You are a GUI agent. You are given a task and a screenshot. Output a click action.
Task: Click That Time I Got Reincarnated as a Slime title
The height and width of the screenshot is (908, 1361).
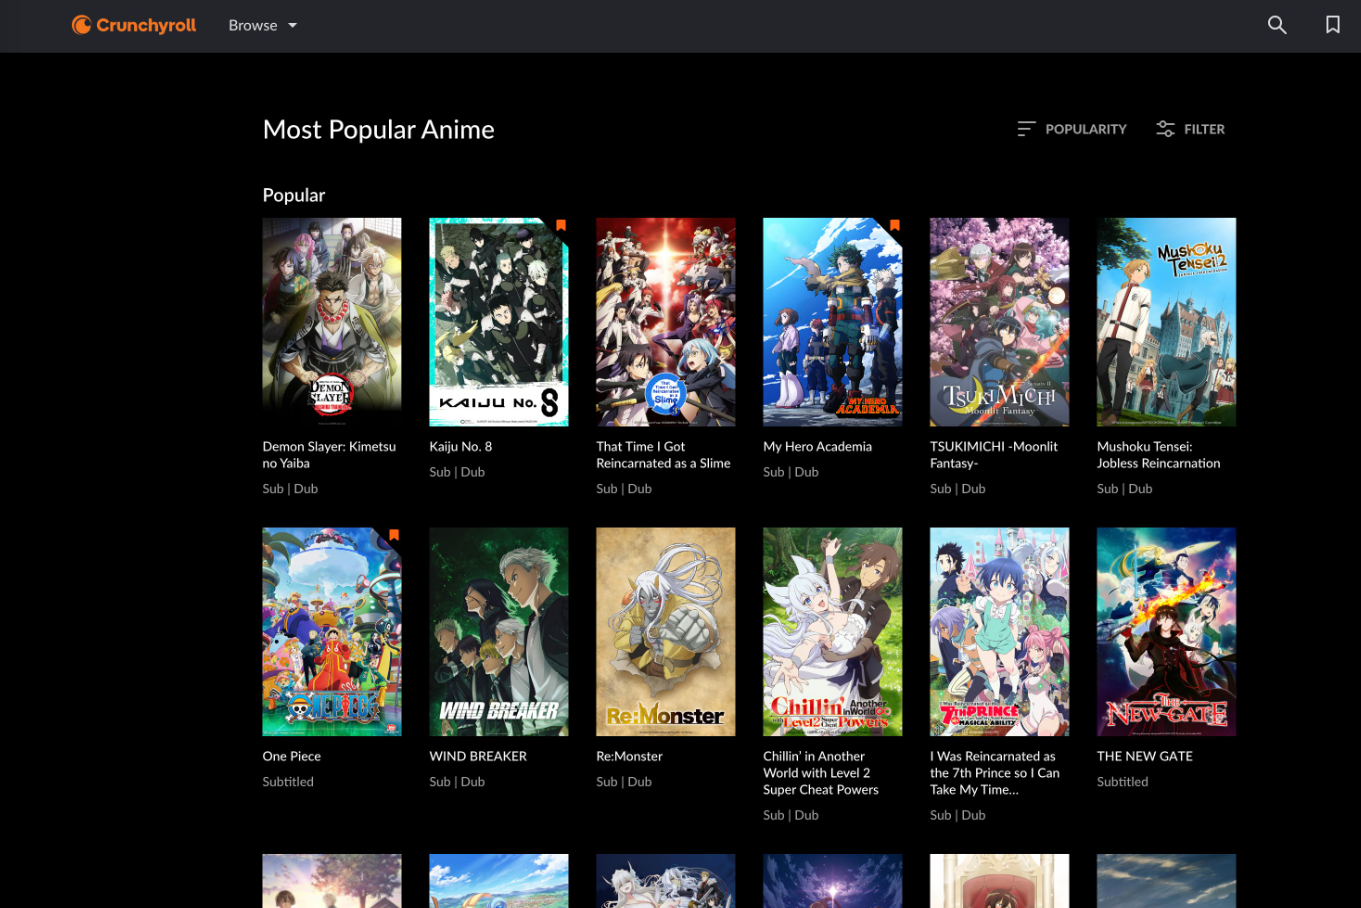tap(663, 455)
